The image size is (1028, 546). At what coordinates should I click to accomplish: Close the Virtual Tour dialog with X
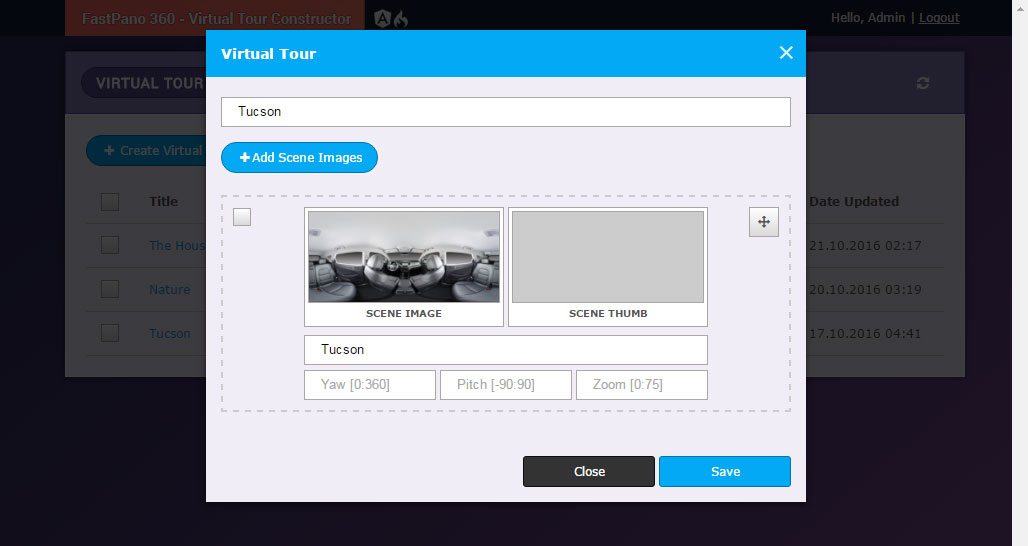click(785, 53)
